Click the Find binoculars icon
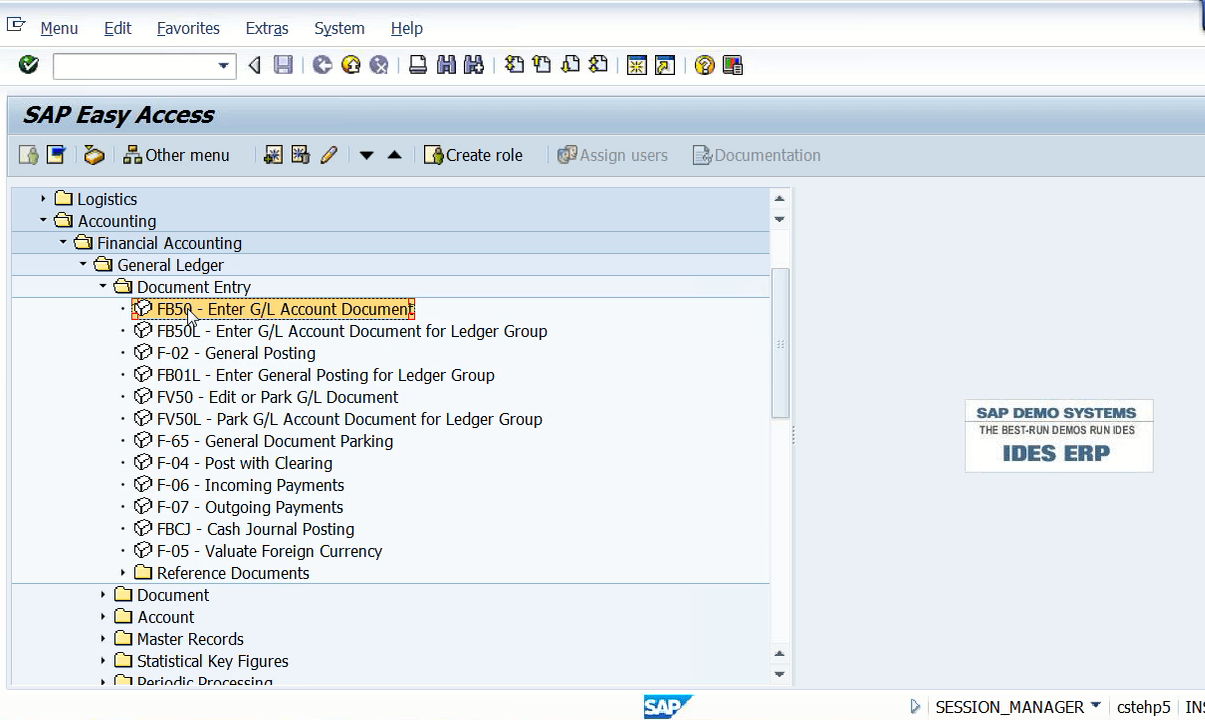The width and height of the screenshot is (1205, 720). click(446, 65)
